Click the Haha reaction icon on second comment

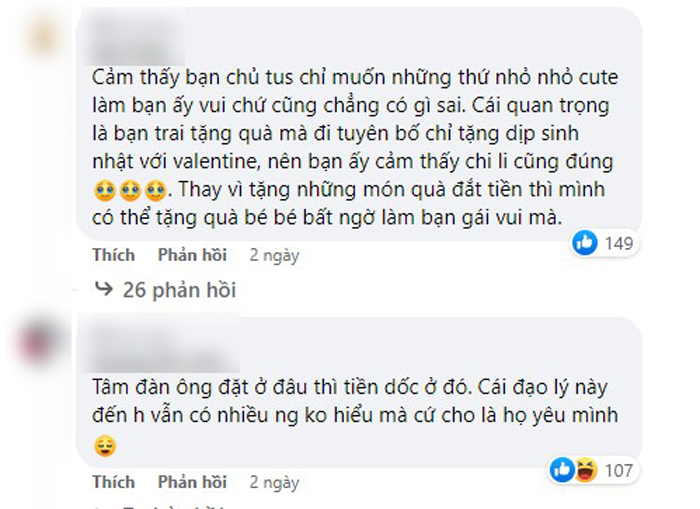click(x=585, y=469)
